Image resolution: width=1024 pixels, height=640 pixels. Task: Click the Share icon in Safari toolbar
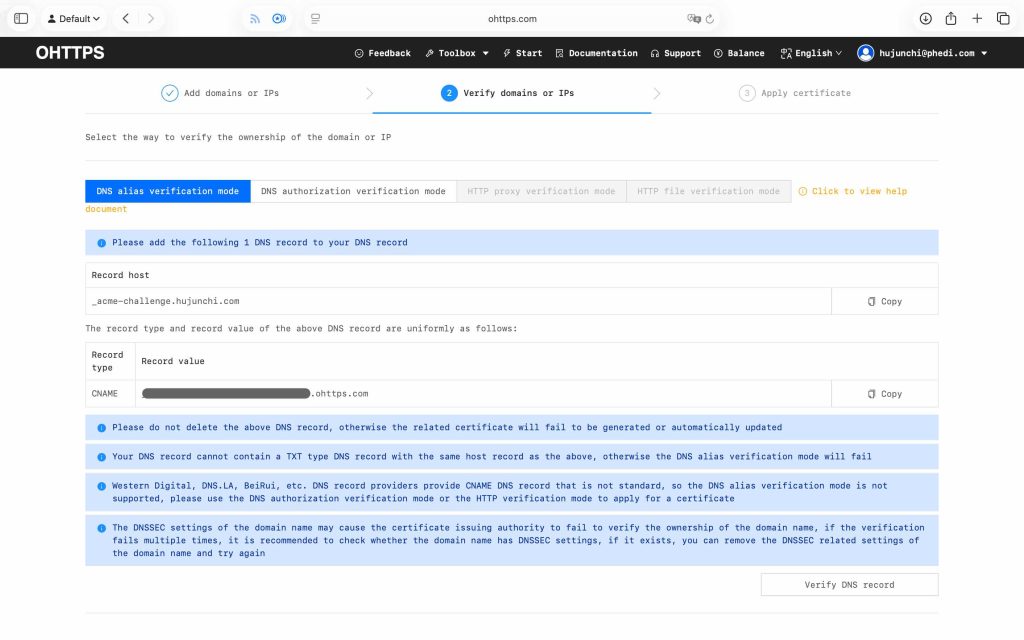(x=951, y=18)
